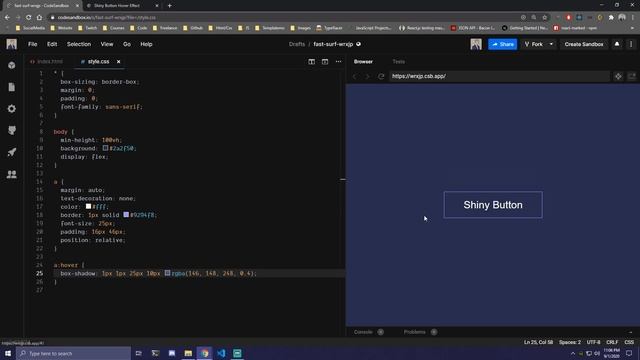This screenshot has width=640, height=360.
Task: Open preview in new window icon
Action: [x=631, y=76]
